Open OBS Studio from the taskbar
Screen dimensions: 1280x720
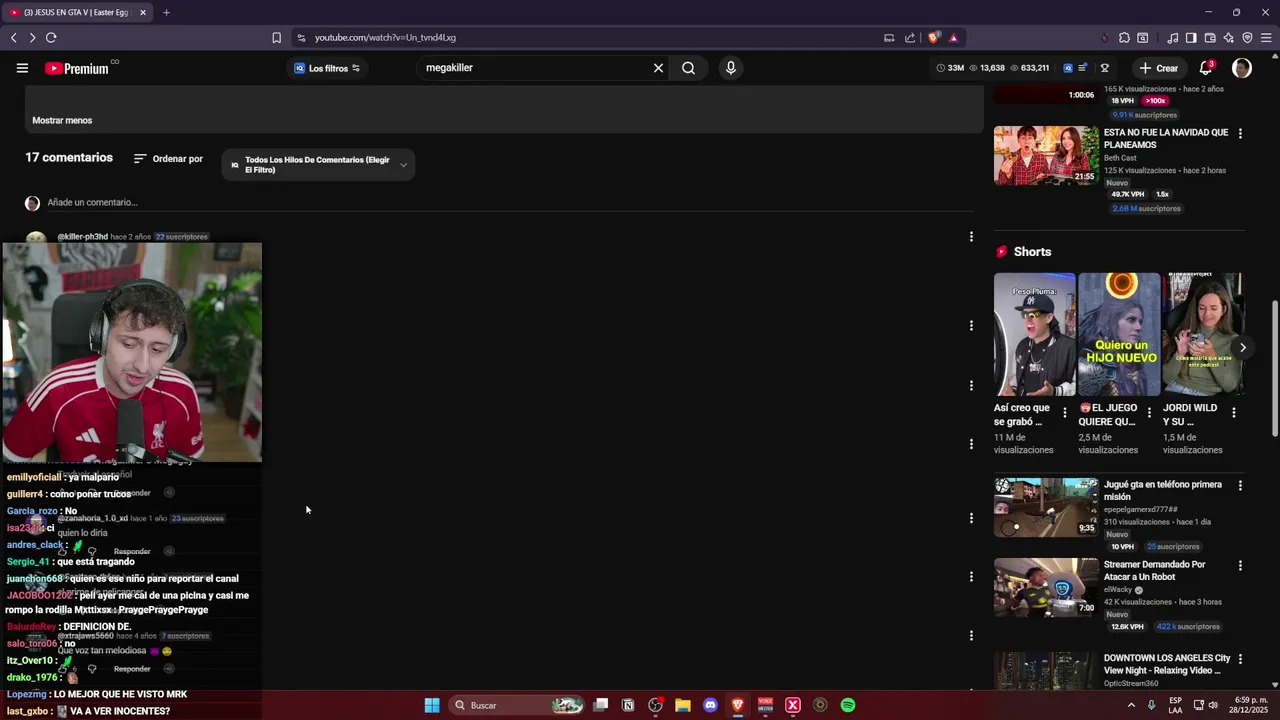tap(655, 705)
